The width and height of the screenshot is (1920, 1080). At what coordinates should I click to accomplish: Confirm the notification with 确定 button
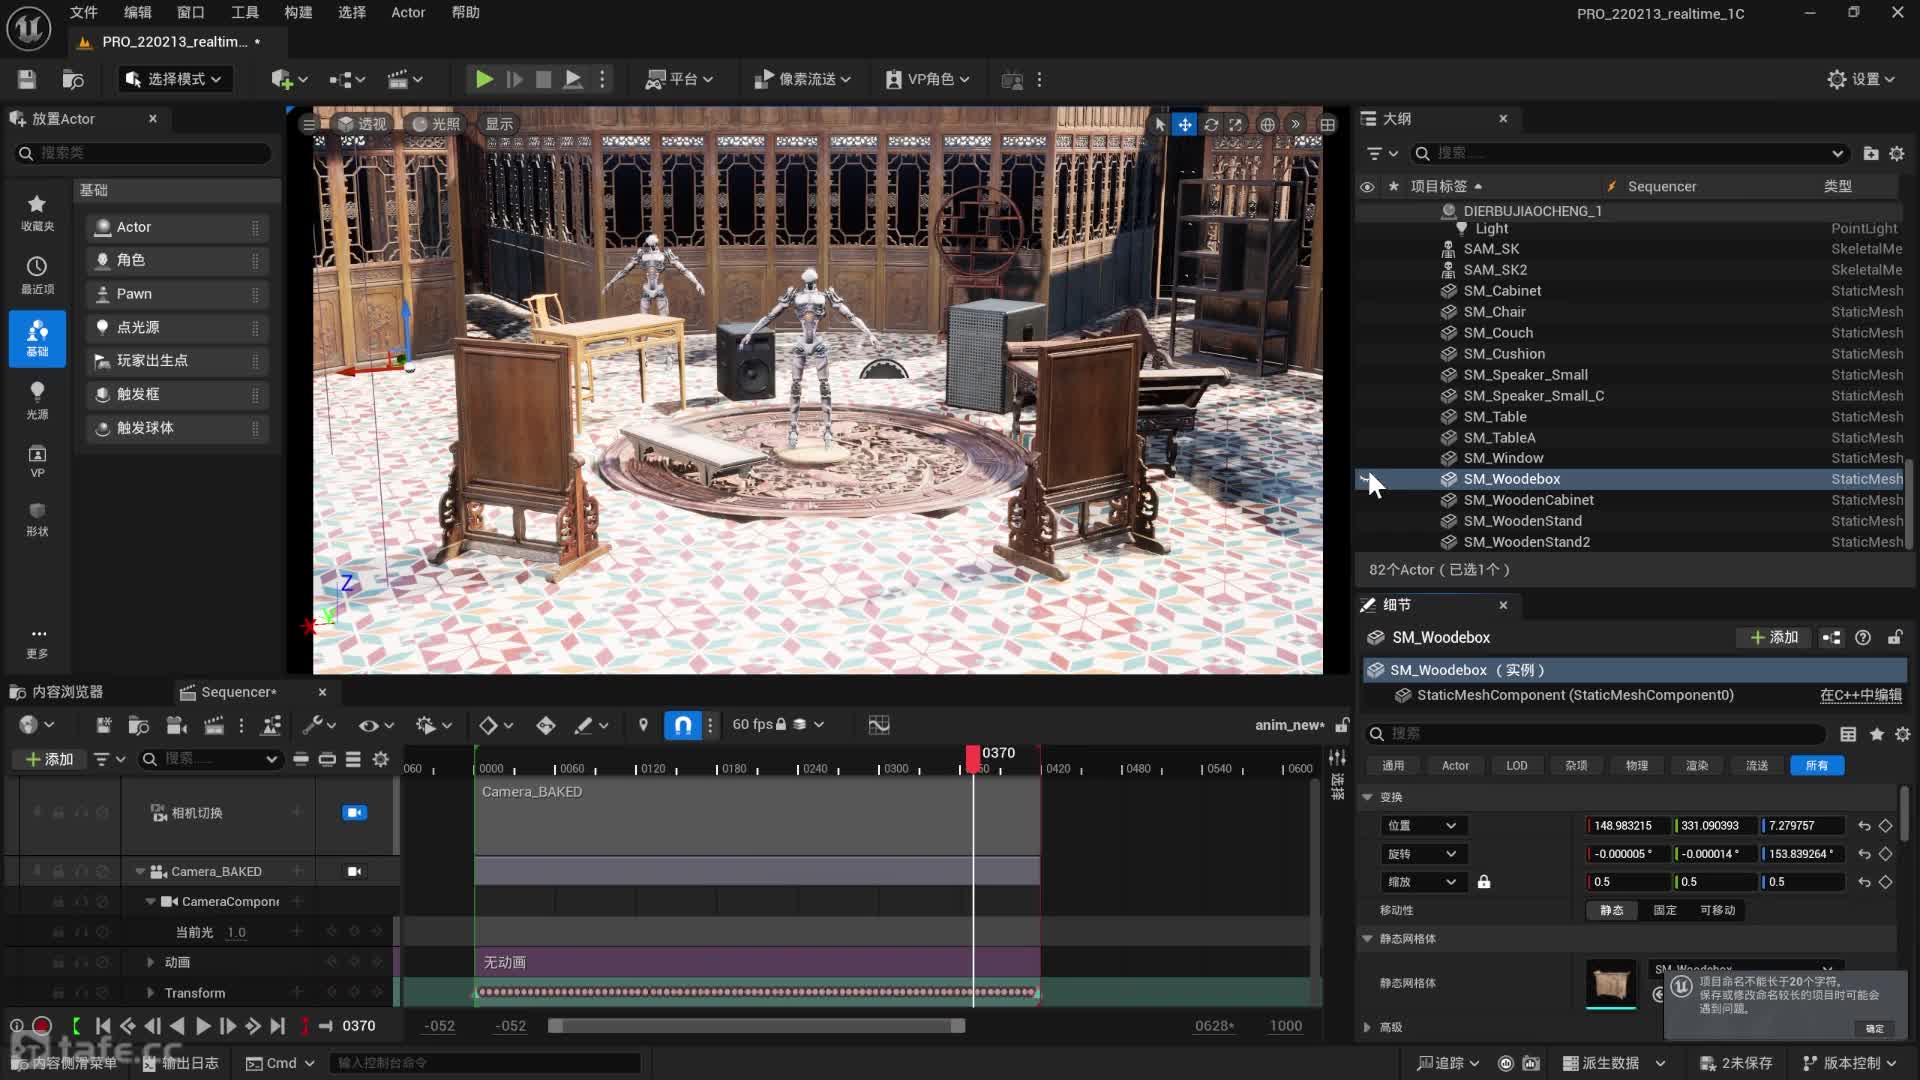pos(1875,1029)
